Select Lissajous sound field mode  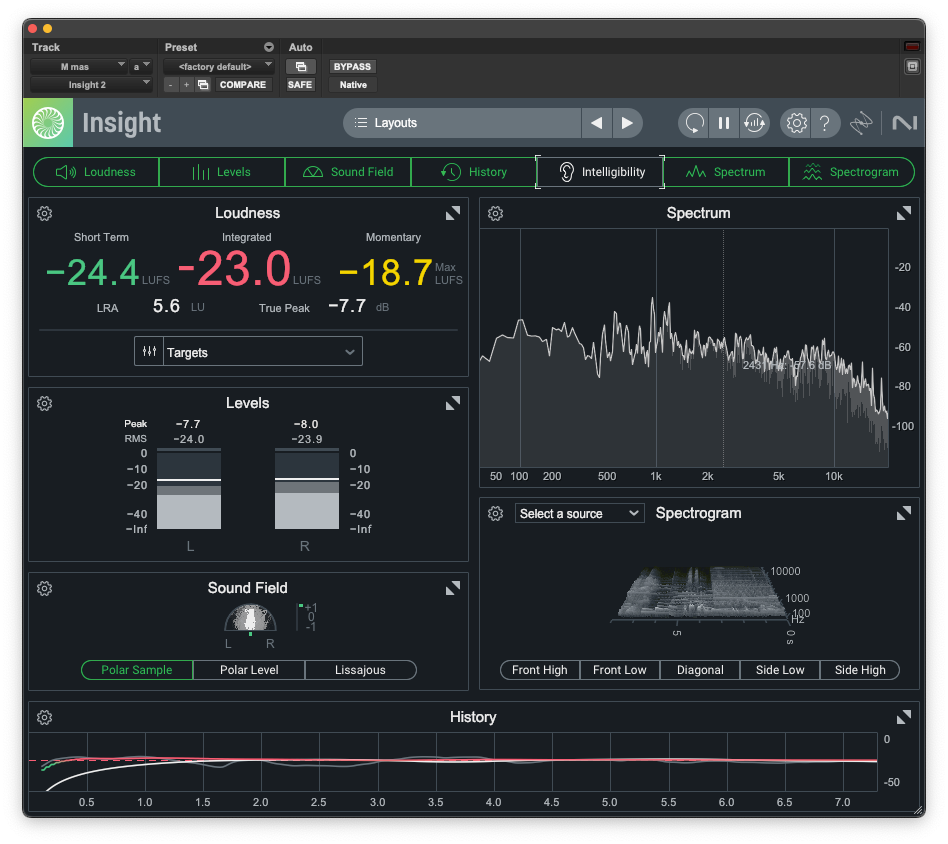click(x=360, y=670)
